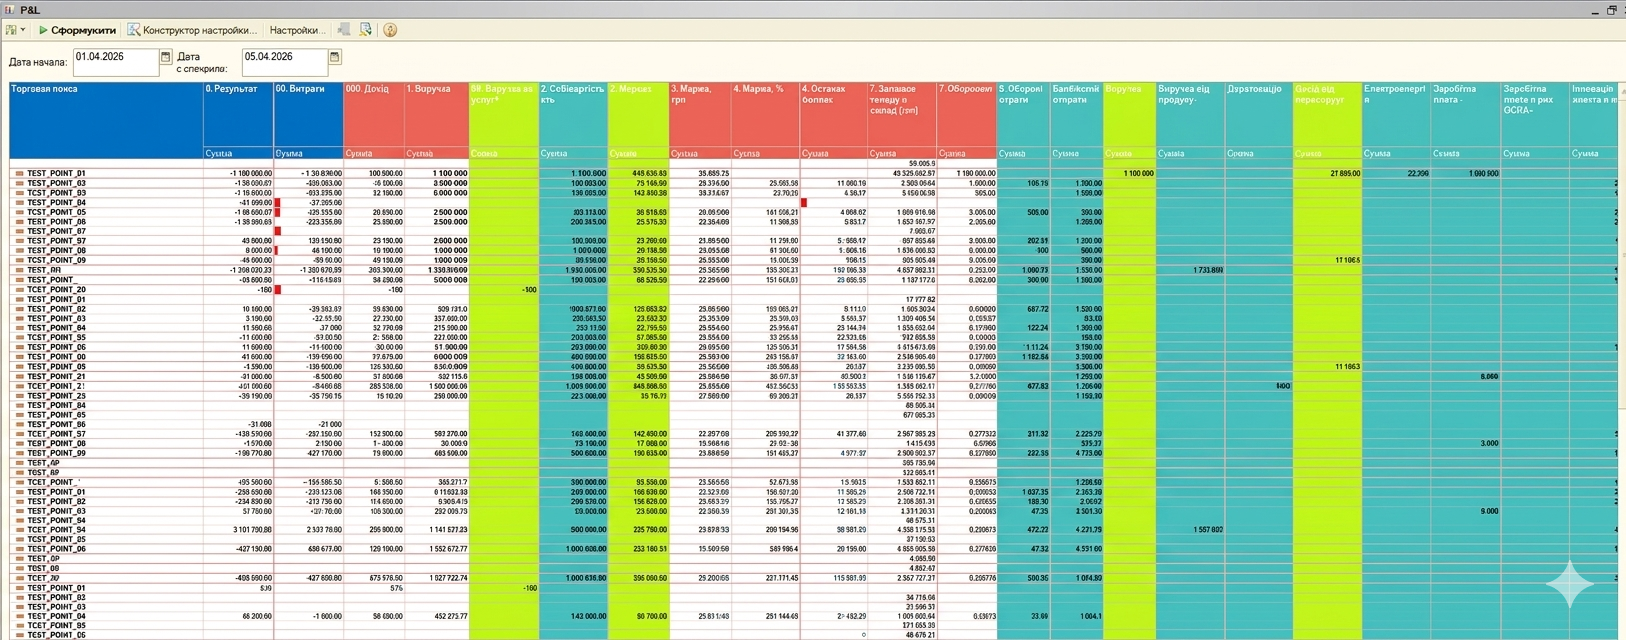The image size is (1626, 640).
Task: Select the 4. Маржа, % column header
Action: (x=765, y=115)
